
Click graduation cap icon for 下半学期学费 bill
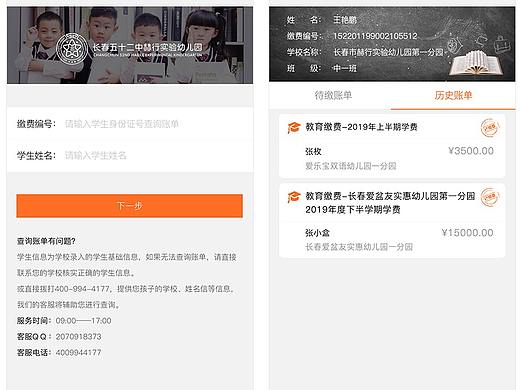(x=294, y=197)
